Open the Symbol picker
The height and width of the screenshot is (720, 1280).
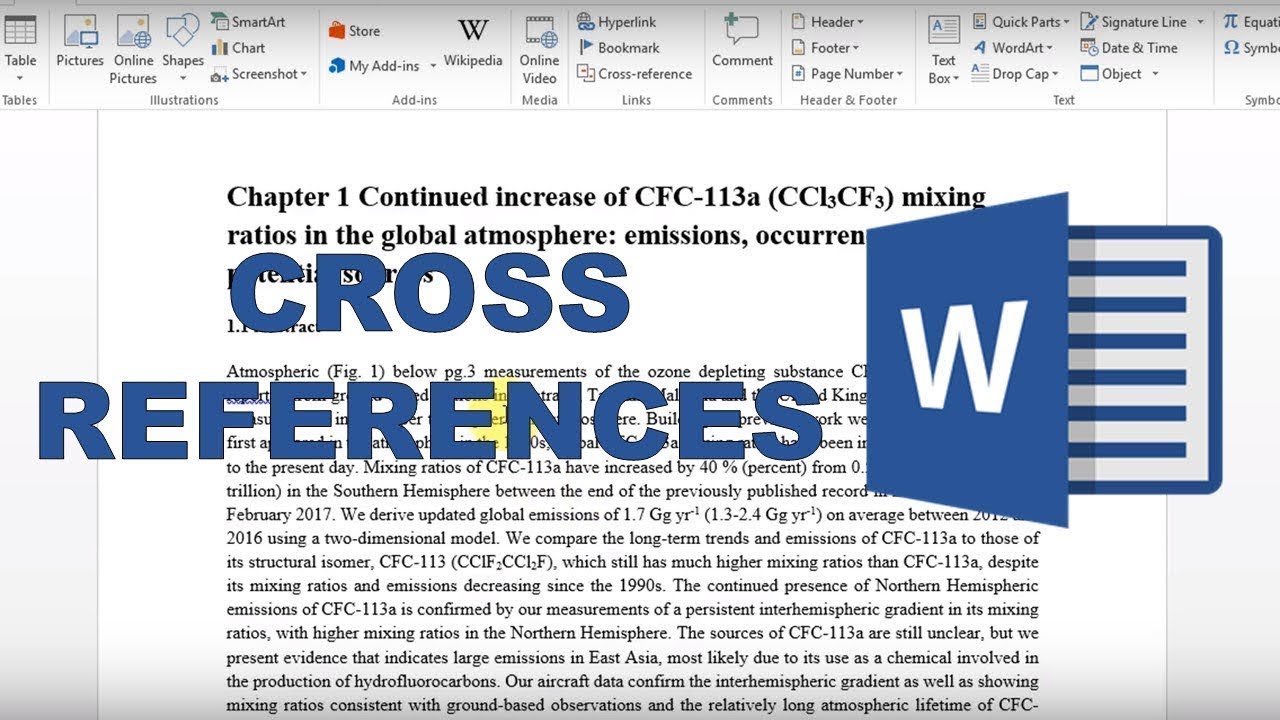click(1250, 48)
